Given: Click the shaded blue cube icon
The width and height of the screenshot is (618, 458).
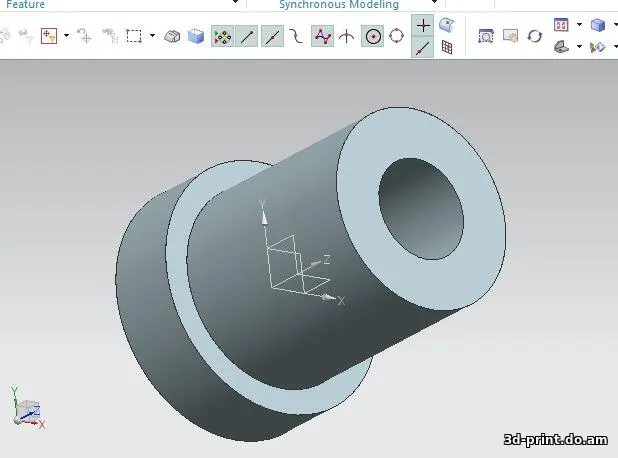Looking at the screenshot, I should click(196, 36).
